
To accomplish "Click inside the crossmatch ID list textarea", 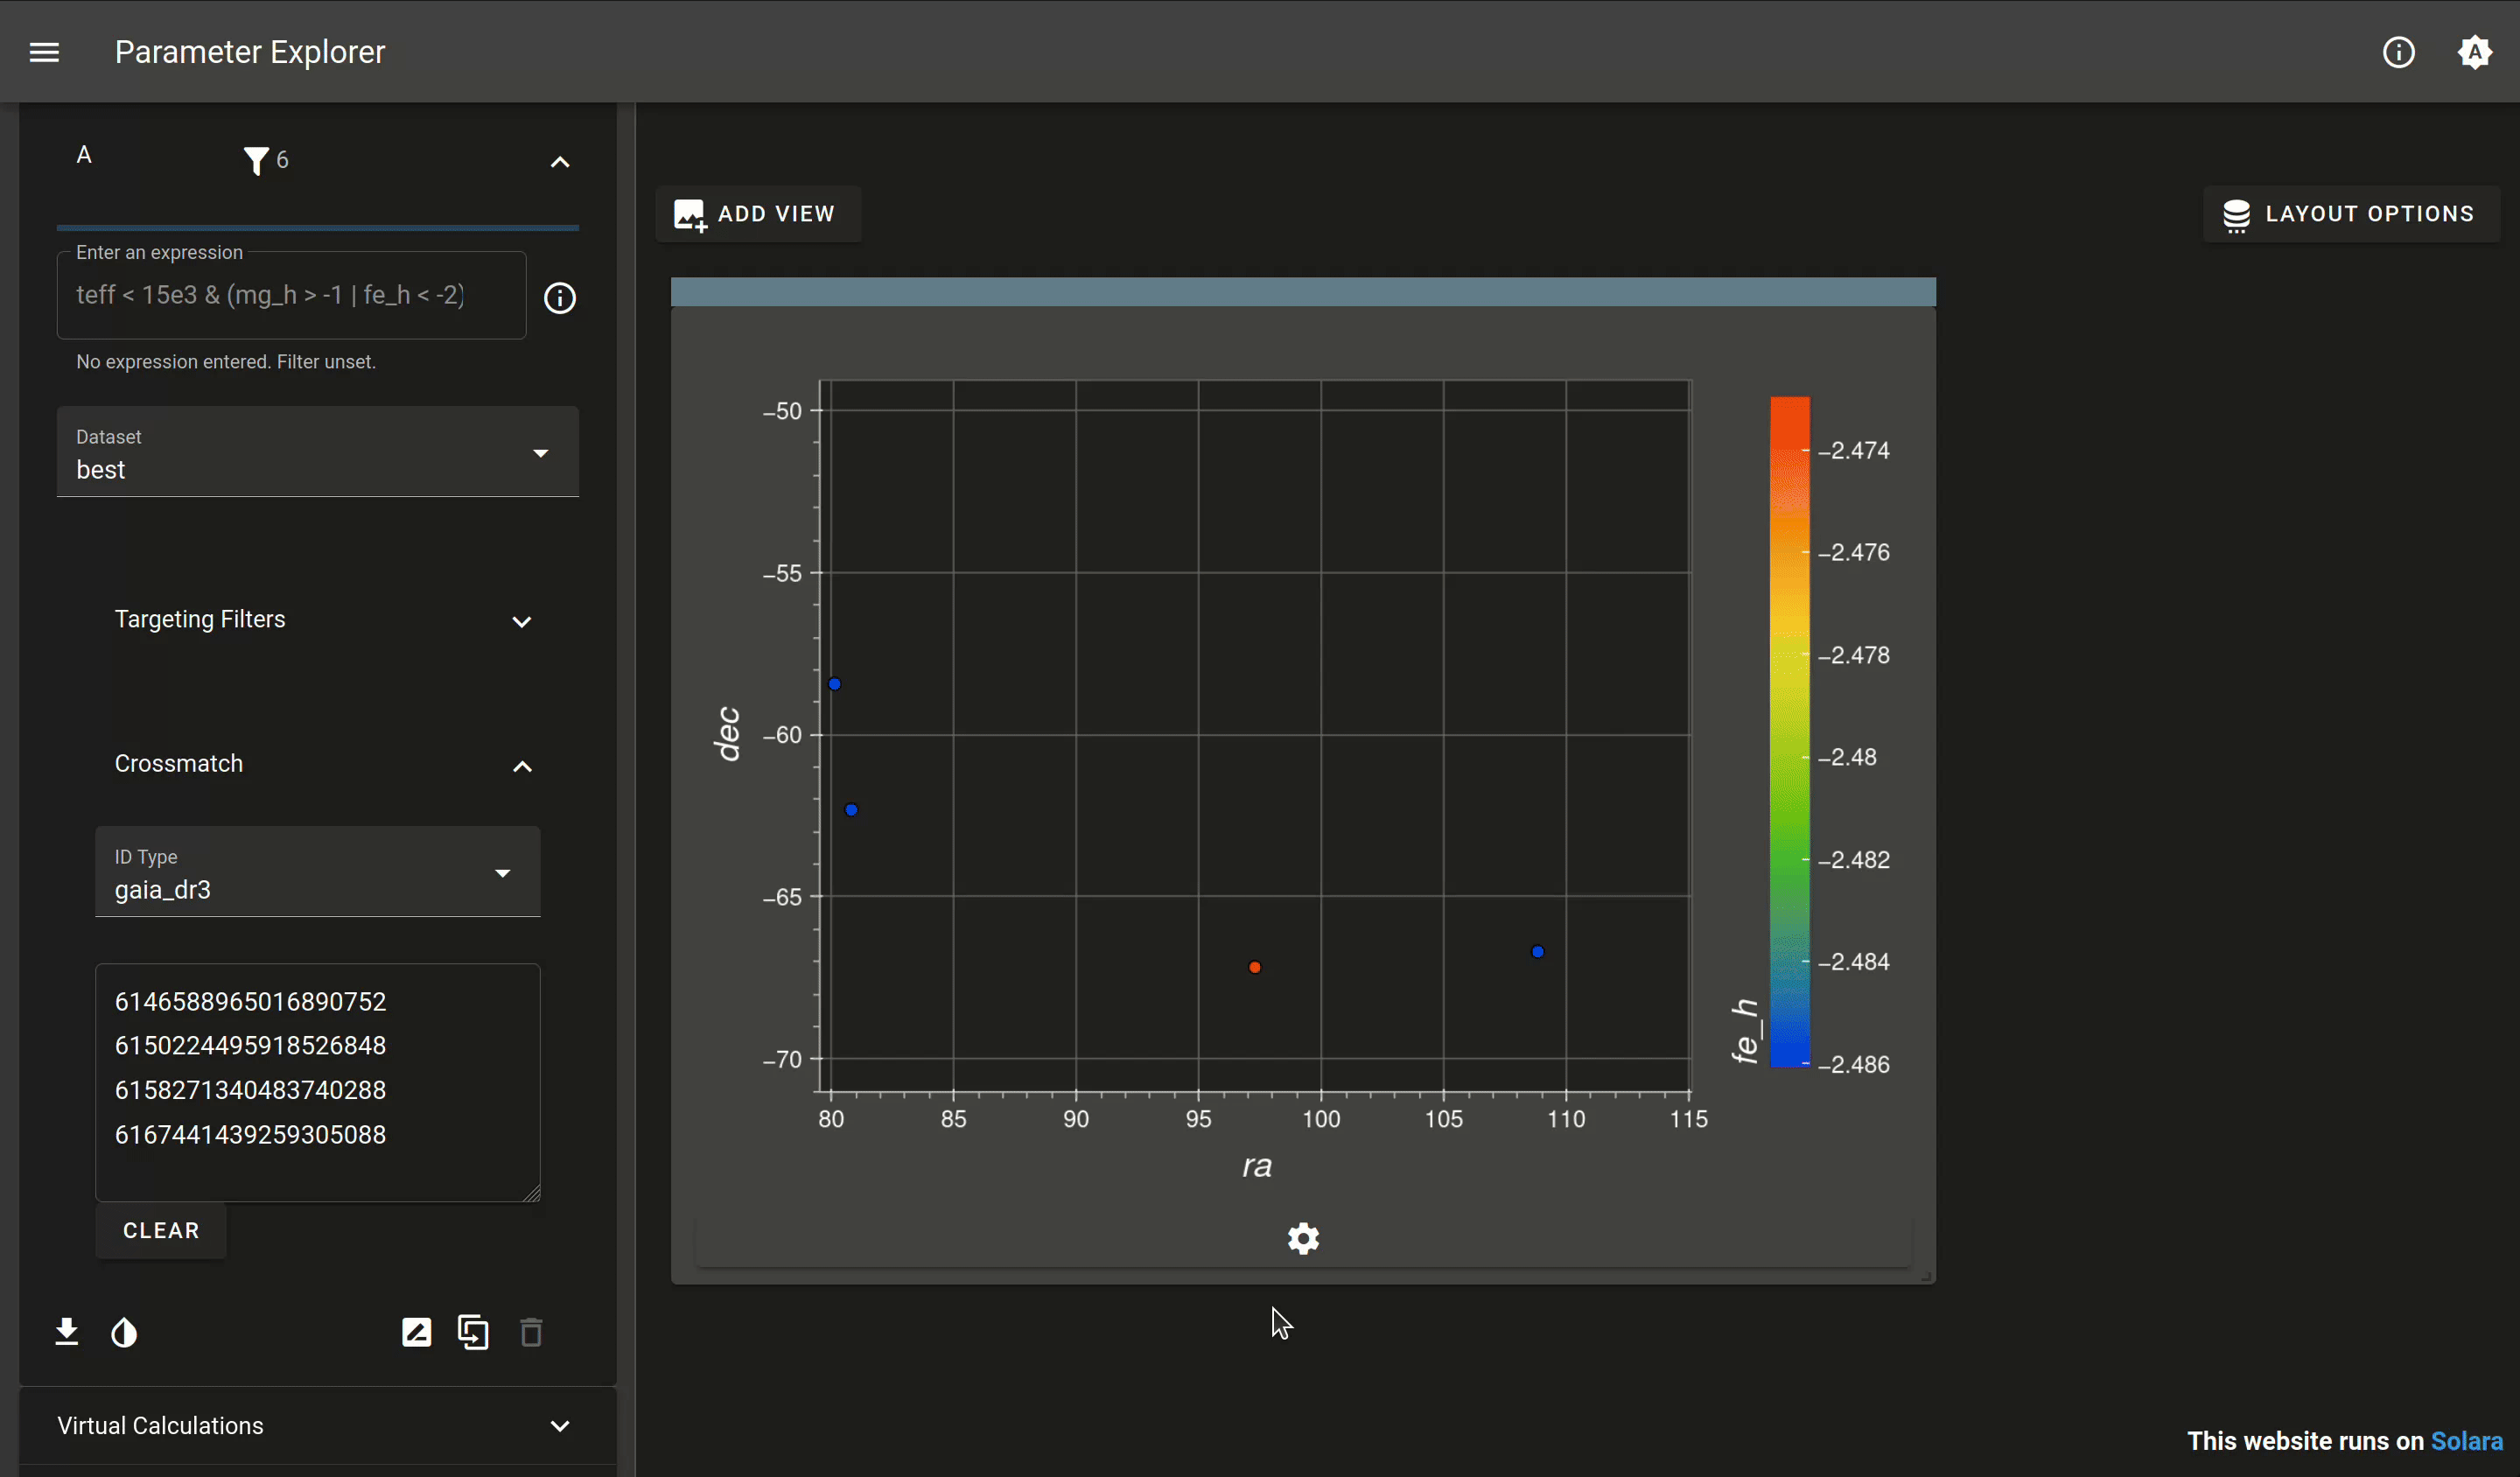I will [317, 1082].
